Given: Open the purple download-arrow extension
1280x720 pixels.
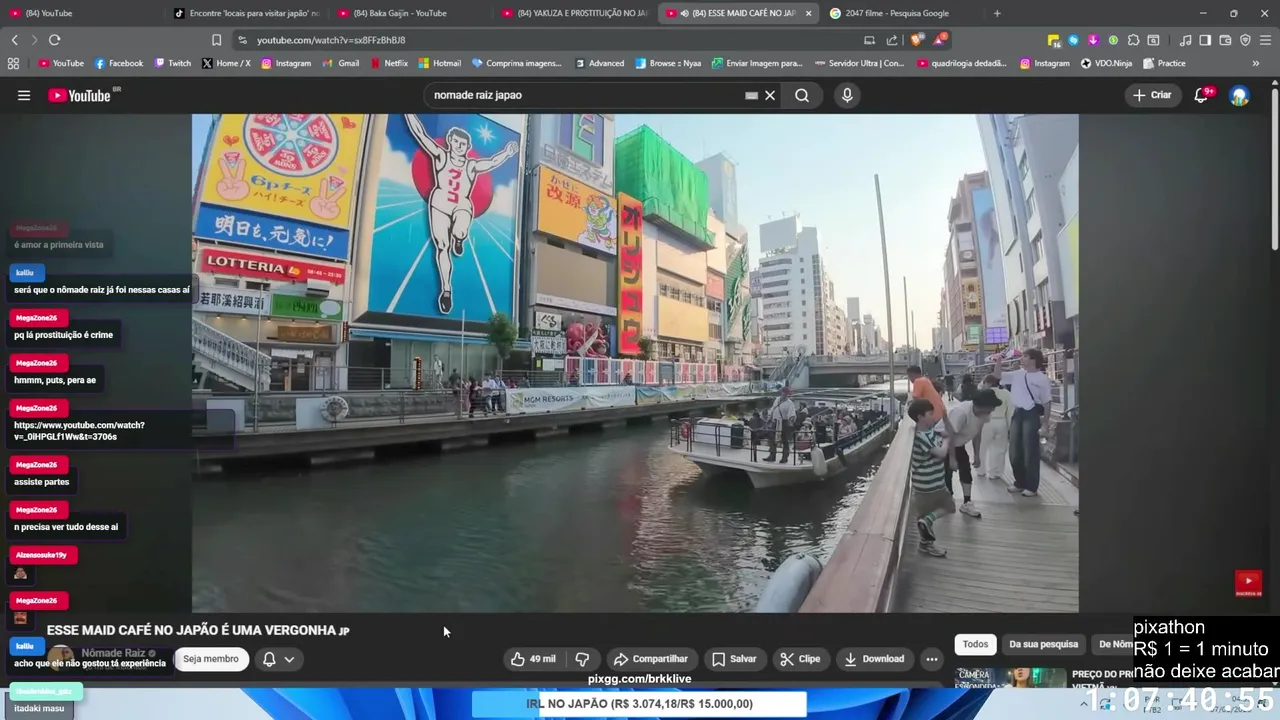Looking at the screenshot, I should point(1093,40).
